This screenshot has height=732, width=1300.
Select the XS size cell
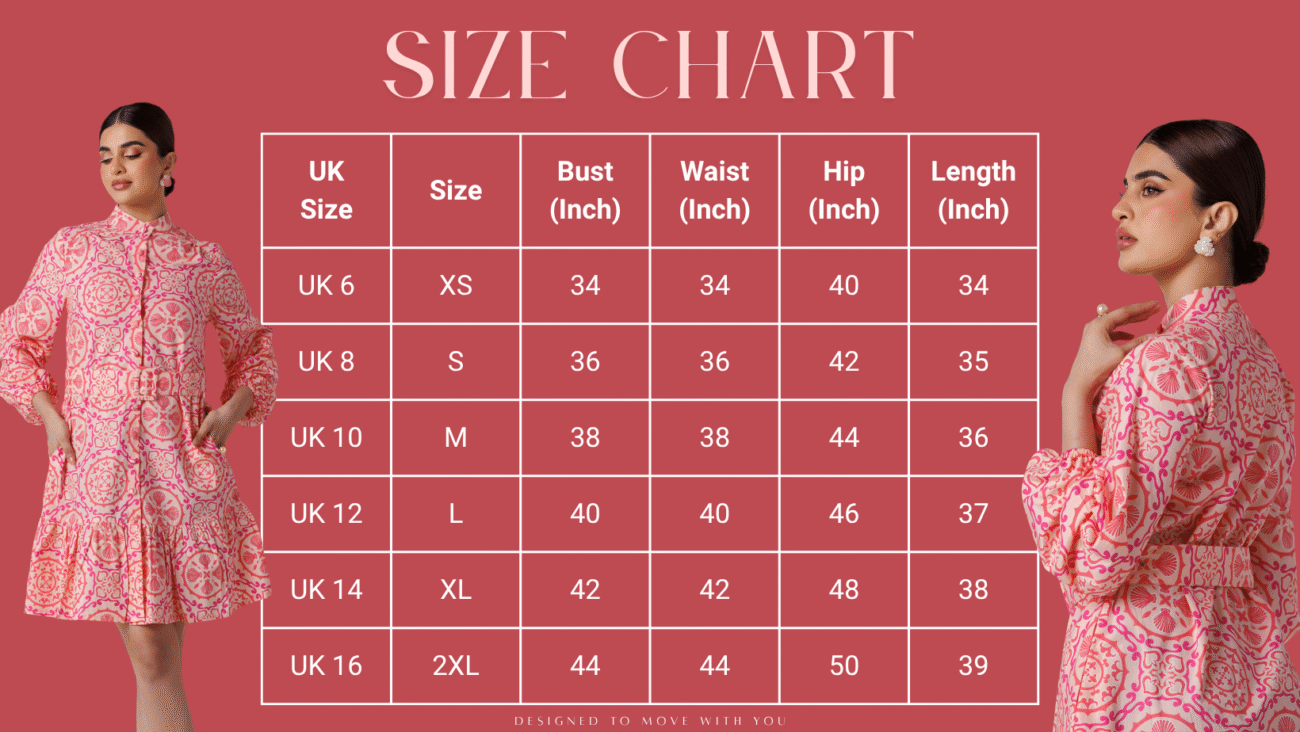[456, 285]
